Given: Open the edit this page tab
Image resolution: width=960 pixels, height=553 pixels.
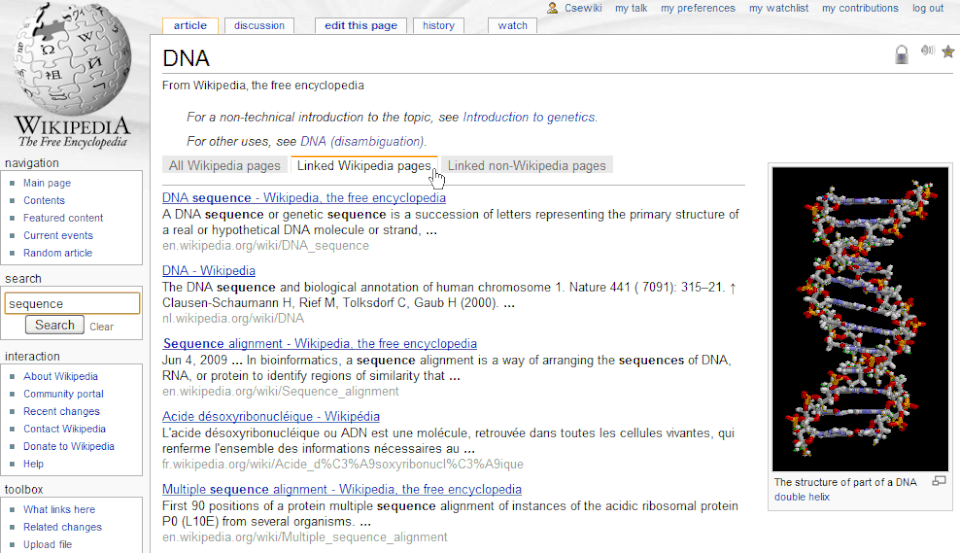Looking at the screenshot, I should [x=360, y=26].
